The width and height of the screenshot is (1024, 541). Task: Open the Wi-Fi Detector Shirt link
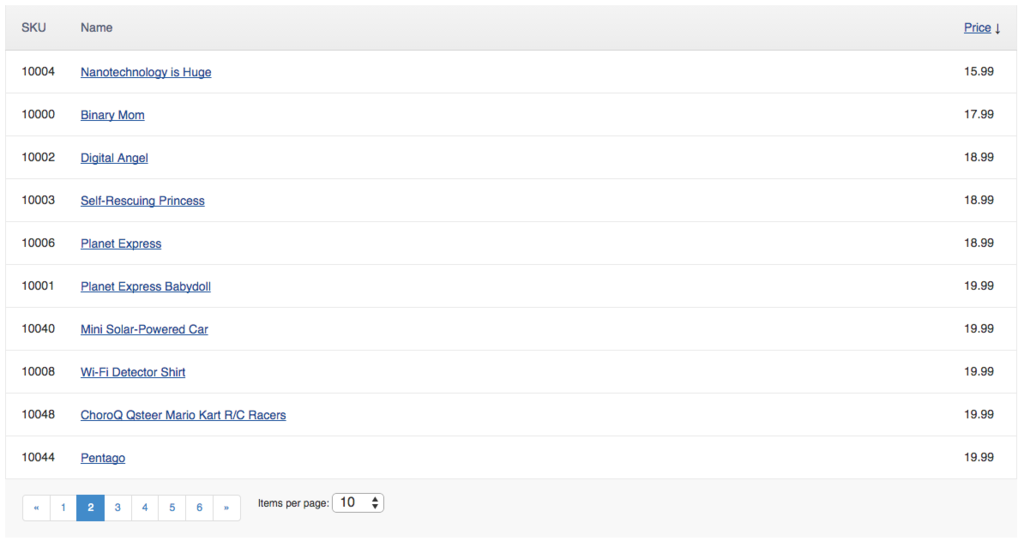coord(133,372)
